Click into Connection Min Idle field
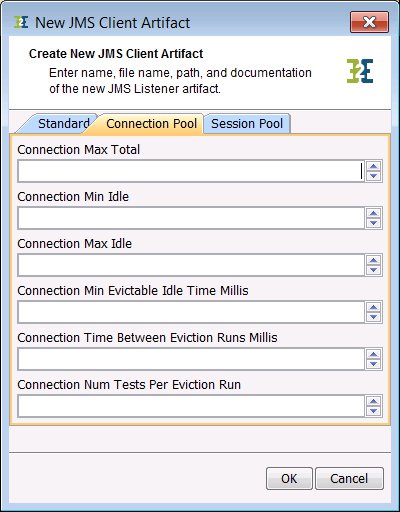Image resolution: width=400 pixels, height=512 pixels. (x=191, y=218)
